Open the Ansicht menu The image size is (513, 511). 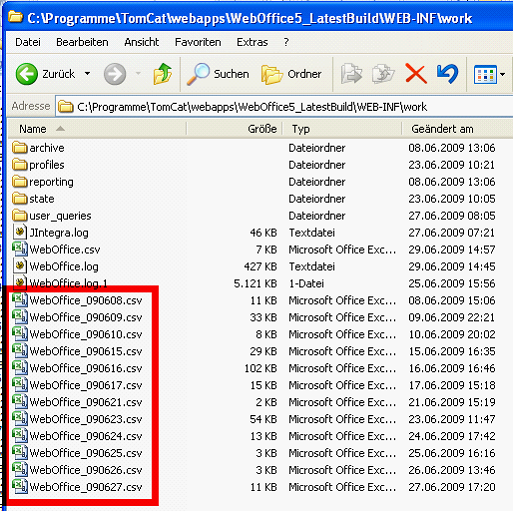pyautogui.click(x=142, y=42)
